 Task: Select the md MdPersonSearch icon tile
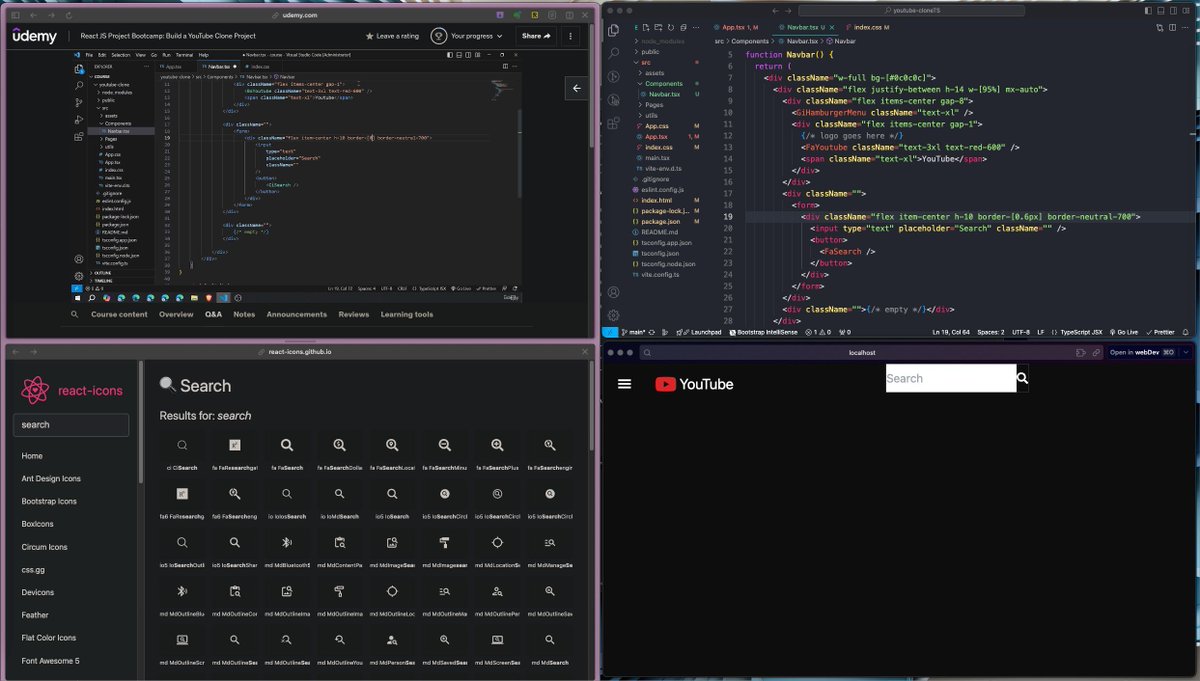point(392,646)
